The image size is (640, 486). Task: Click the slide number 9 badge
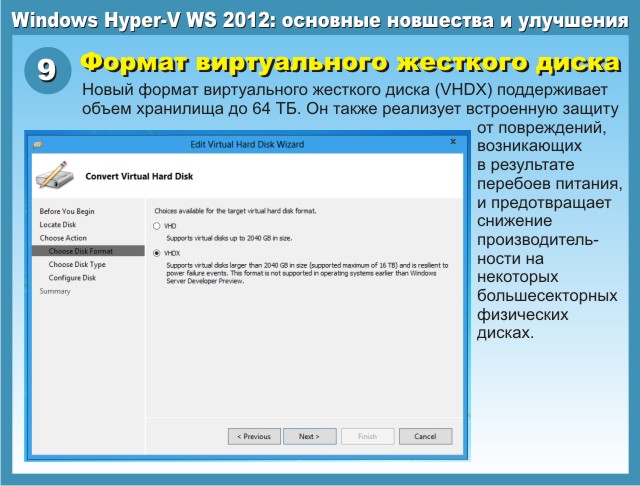coord(47,70)
